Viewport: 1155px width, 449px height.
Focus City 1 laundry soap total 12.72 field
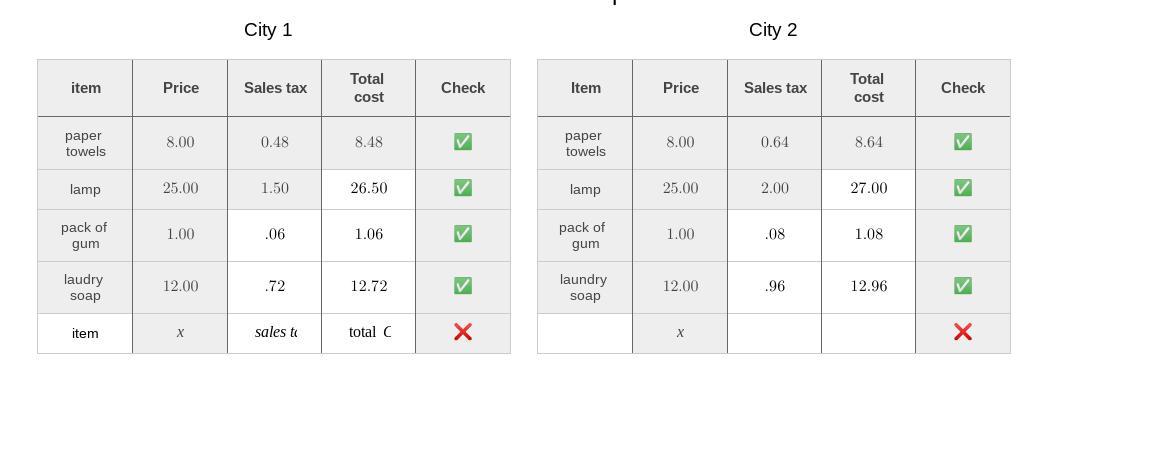[x=369, y=287]
